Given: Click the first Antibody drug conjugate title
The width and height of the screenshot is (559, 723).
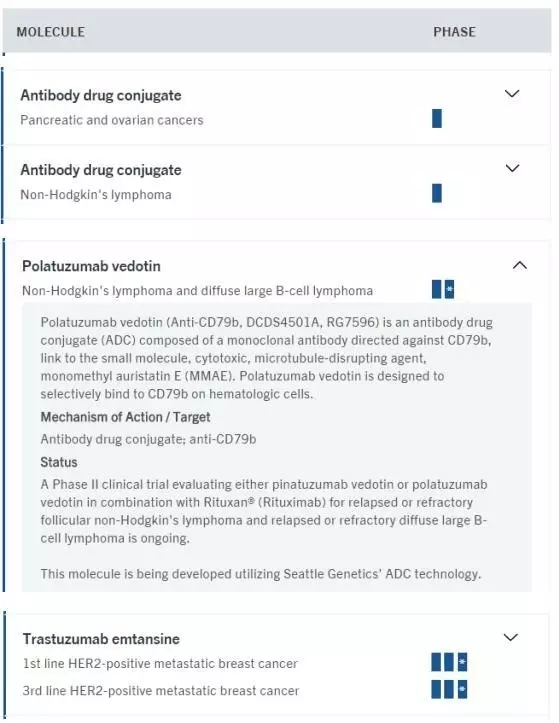Looking at the screenshot, I should [x=101, y=95].
